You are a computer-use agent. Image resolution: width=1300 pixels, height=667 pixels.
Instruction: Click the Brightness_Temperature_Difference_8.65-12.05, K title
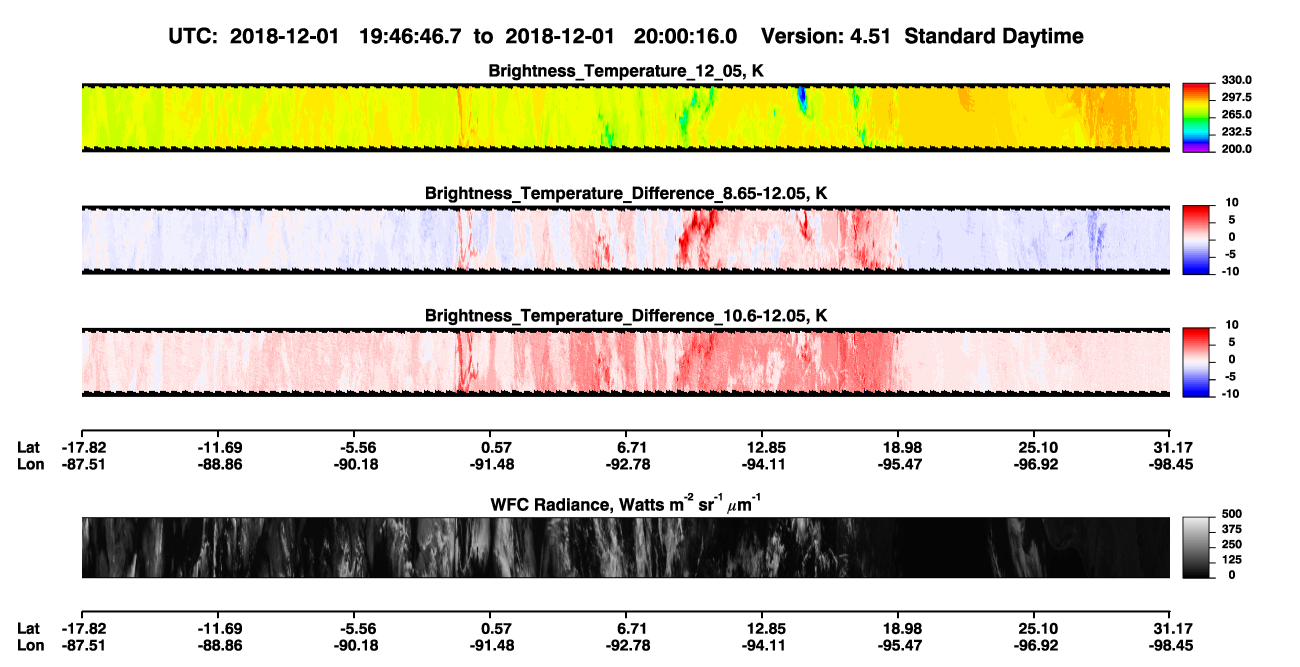tap(626, 193)
